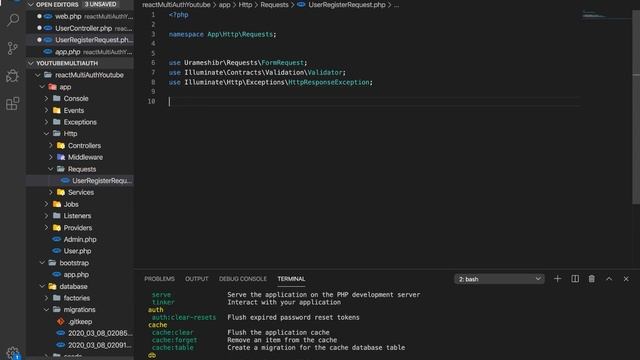Image resolution: width=640 pixels, height=360 pixels.
Task: Expand the Middleware folder
Action: tap(51, 157)
